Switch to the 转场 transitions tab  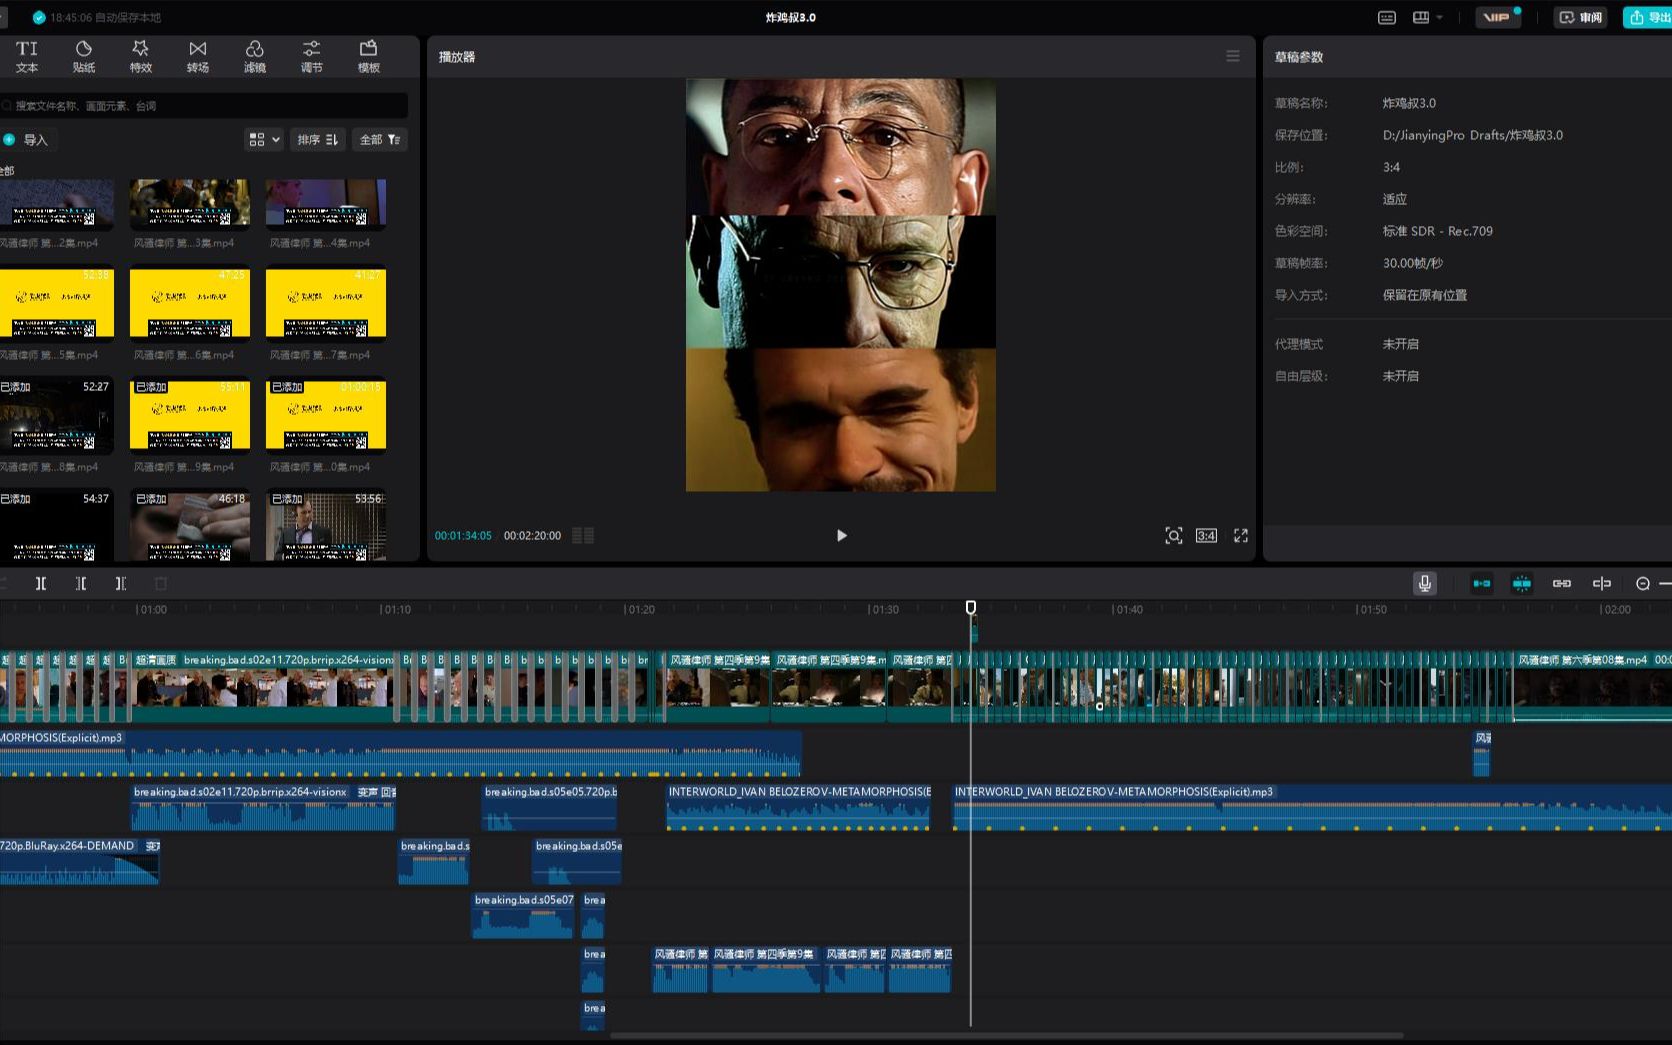(197, 57)
